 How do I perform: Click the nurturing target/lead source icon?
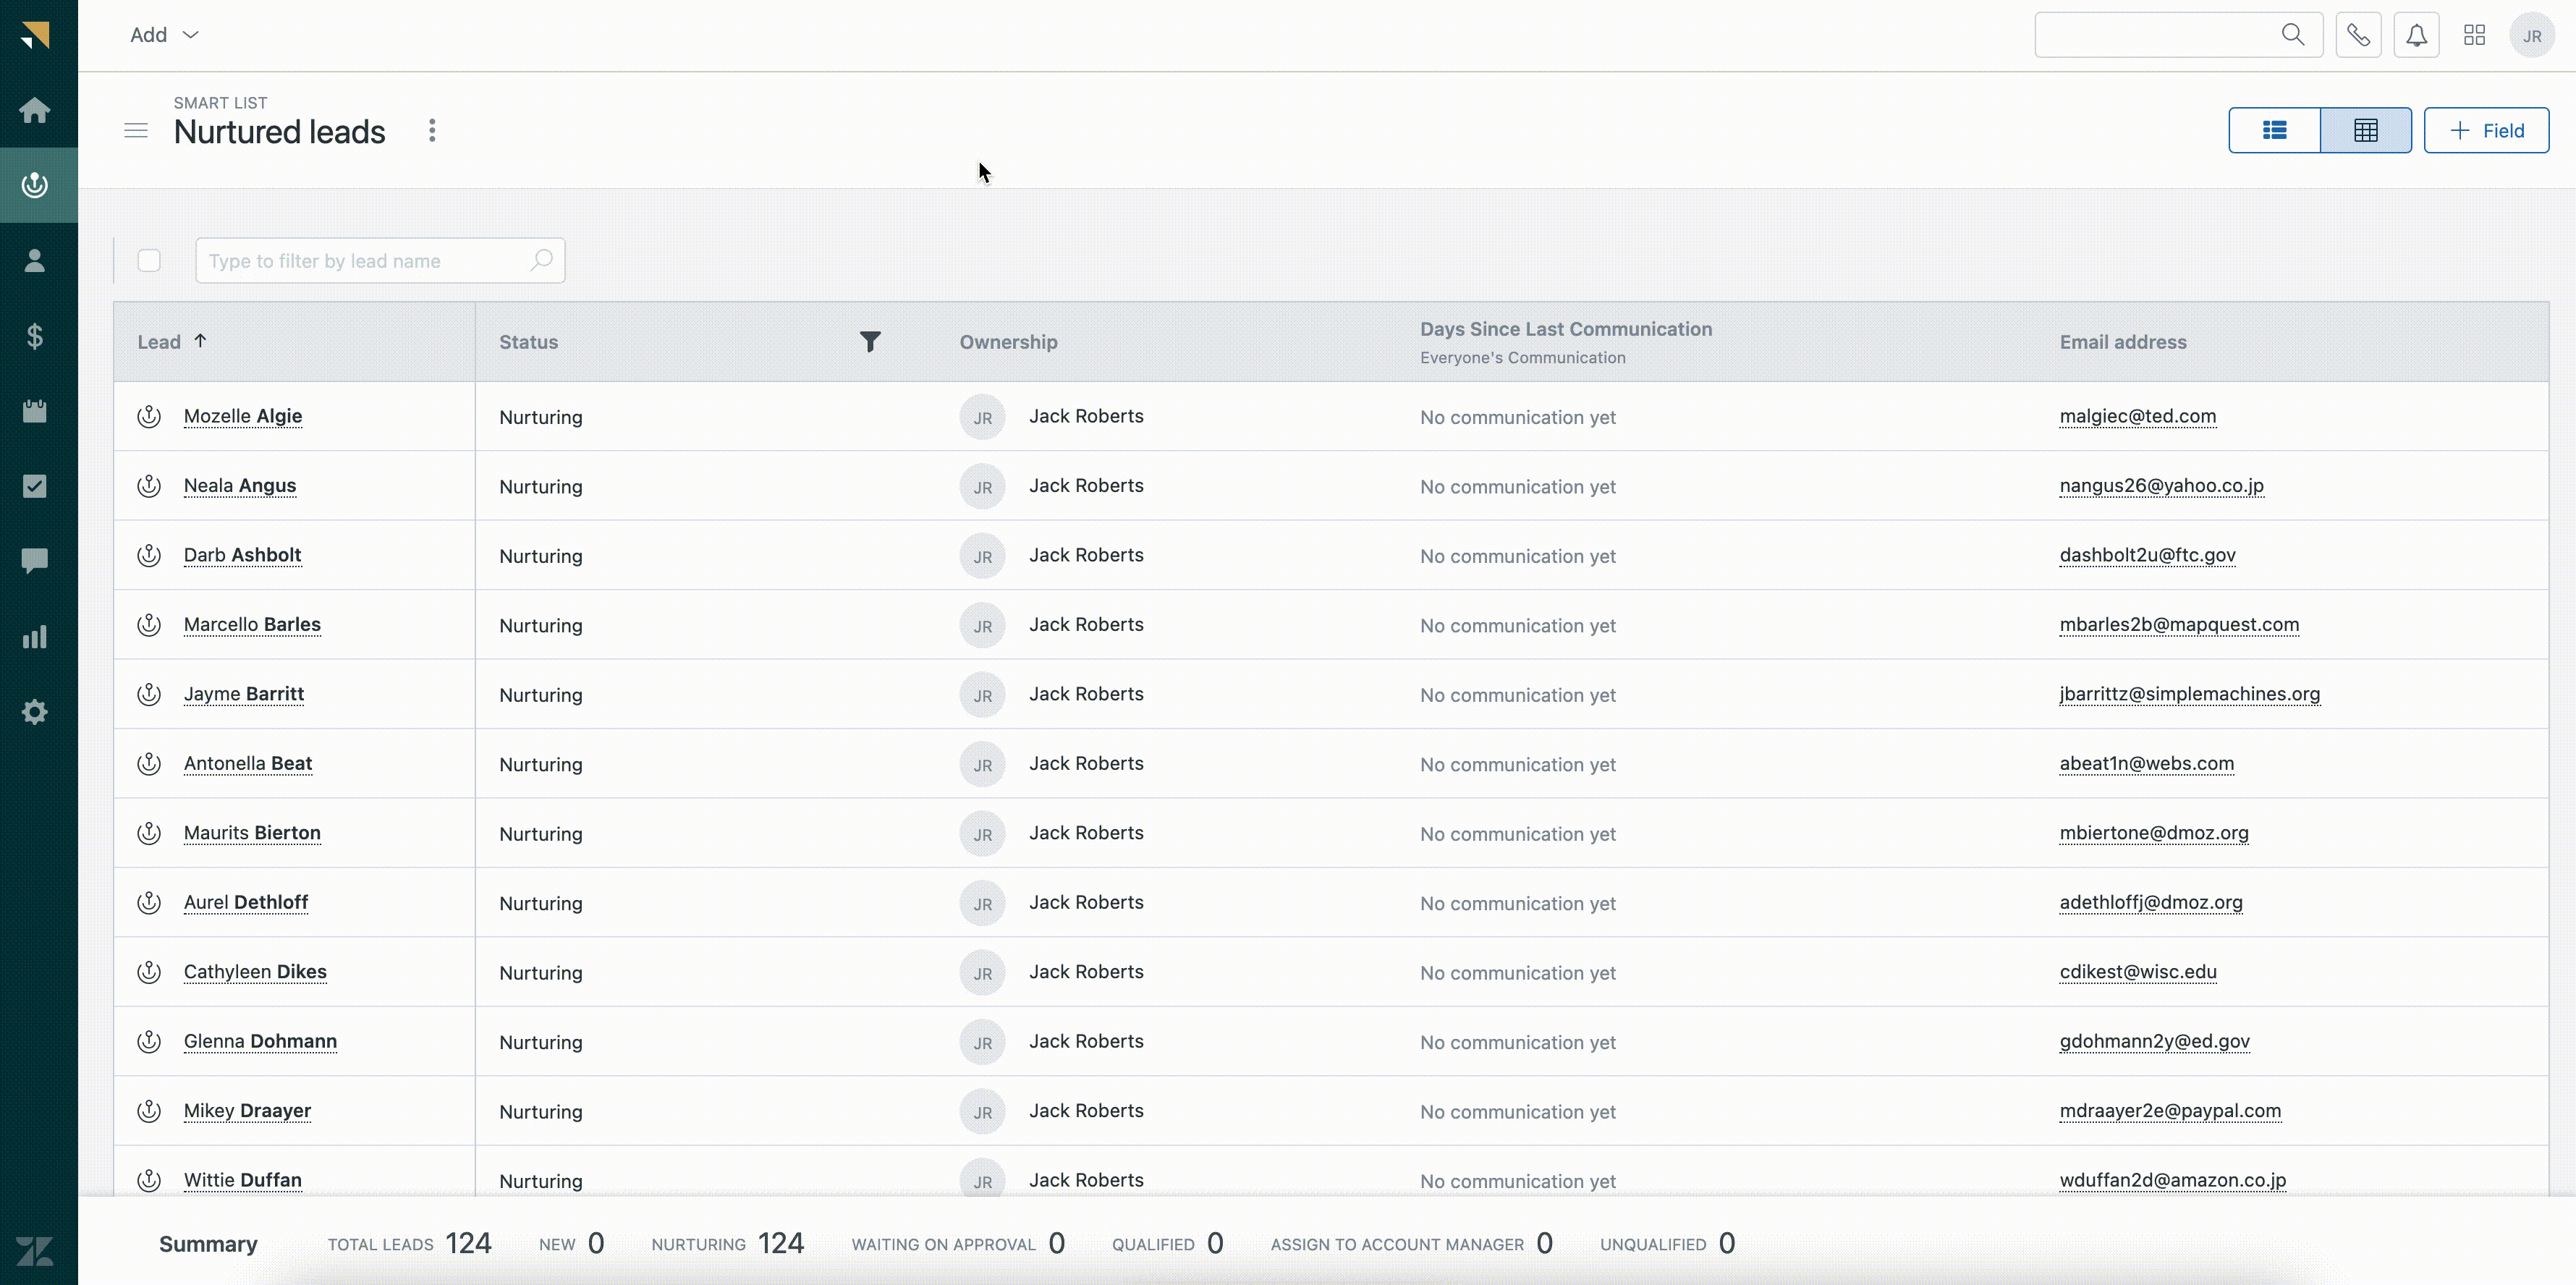(36, 184)
